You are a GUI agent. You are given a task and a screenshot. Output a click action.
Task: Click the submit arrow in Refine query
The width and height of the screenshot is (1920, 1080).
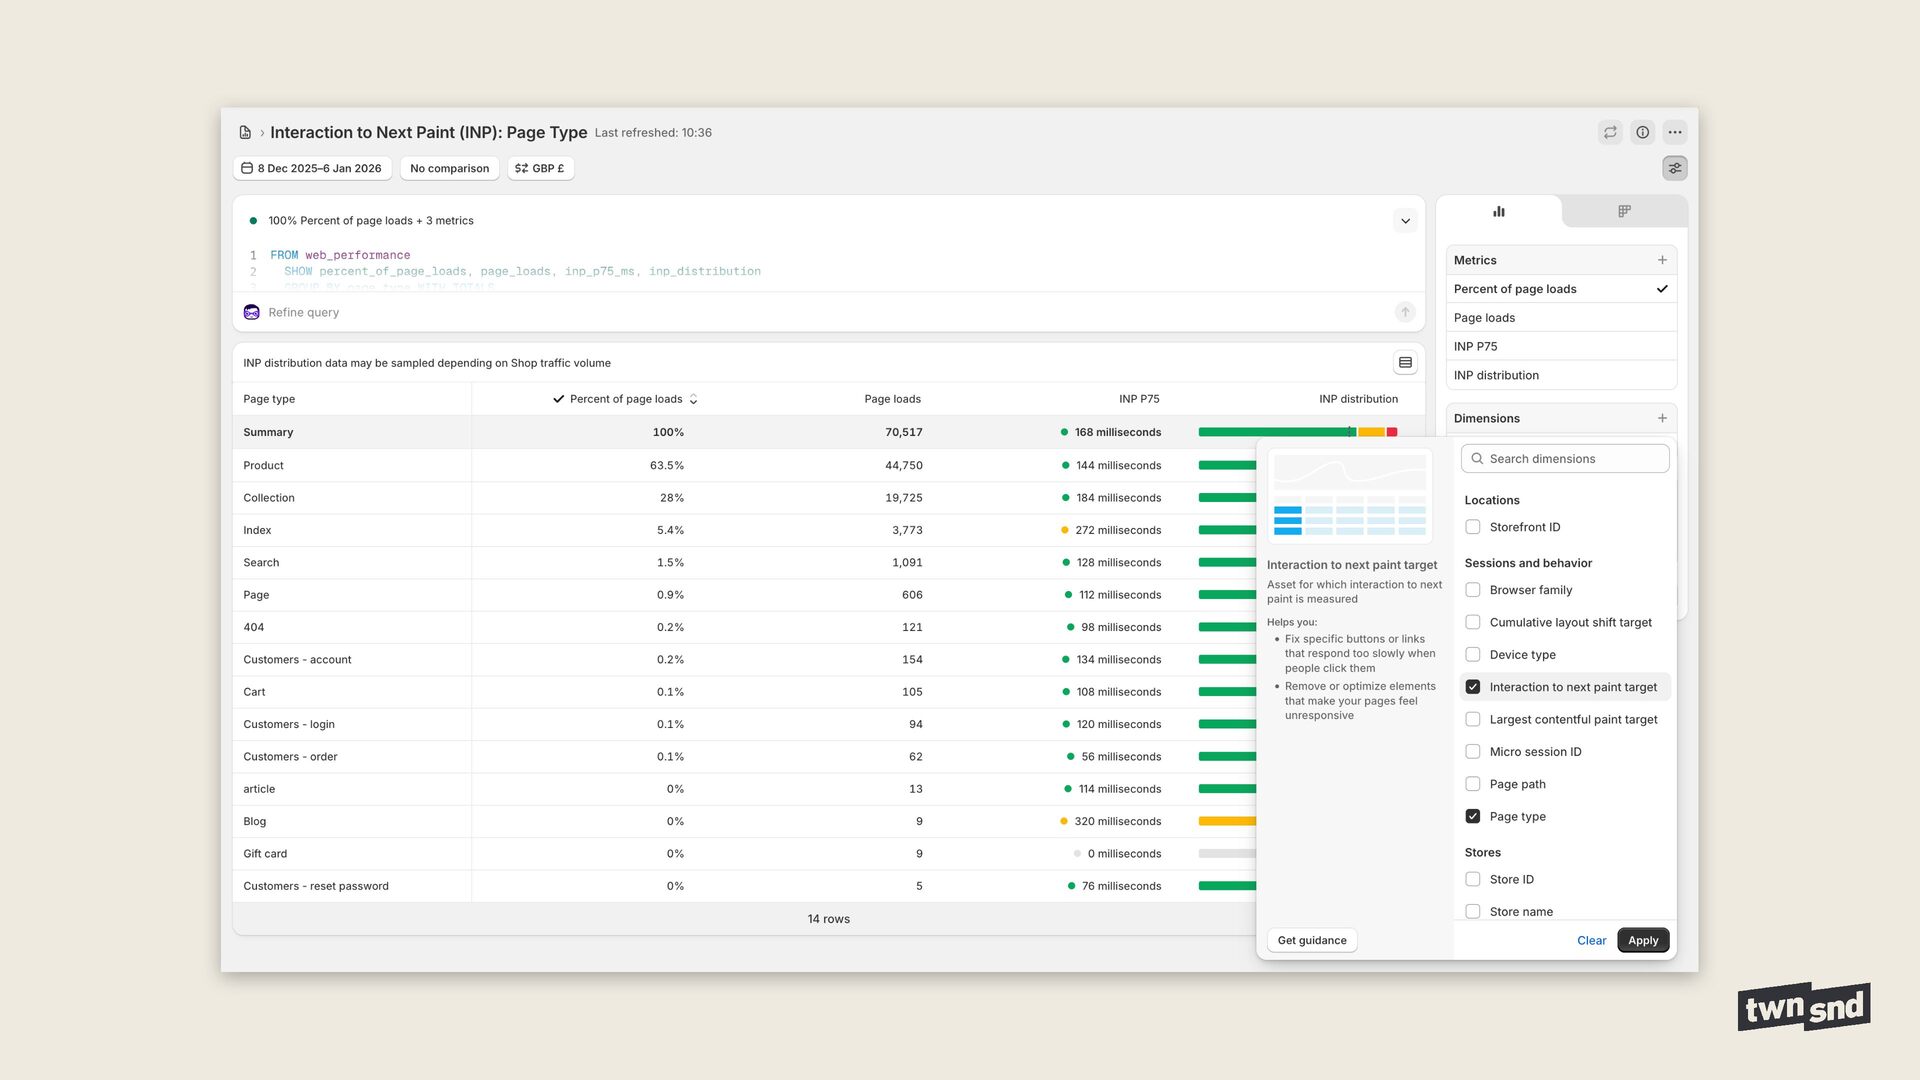click(1405, 312)
